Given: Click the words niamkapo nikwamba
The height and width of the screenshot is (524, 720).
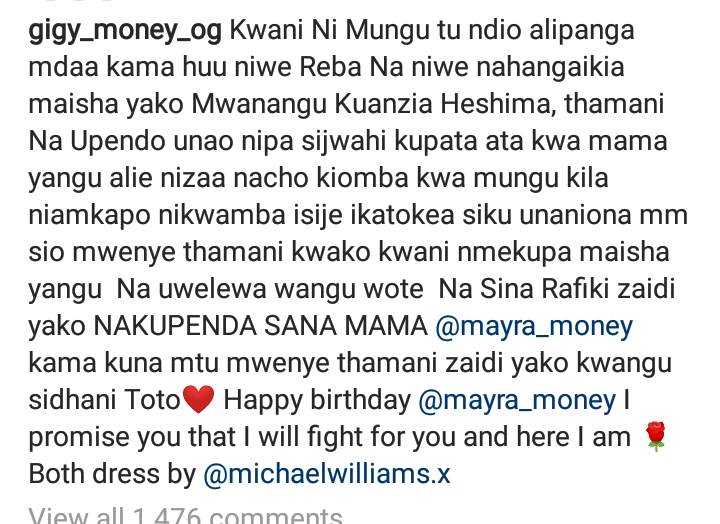Looking at the screenshot, I should 157,215.
